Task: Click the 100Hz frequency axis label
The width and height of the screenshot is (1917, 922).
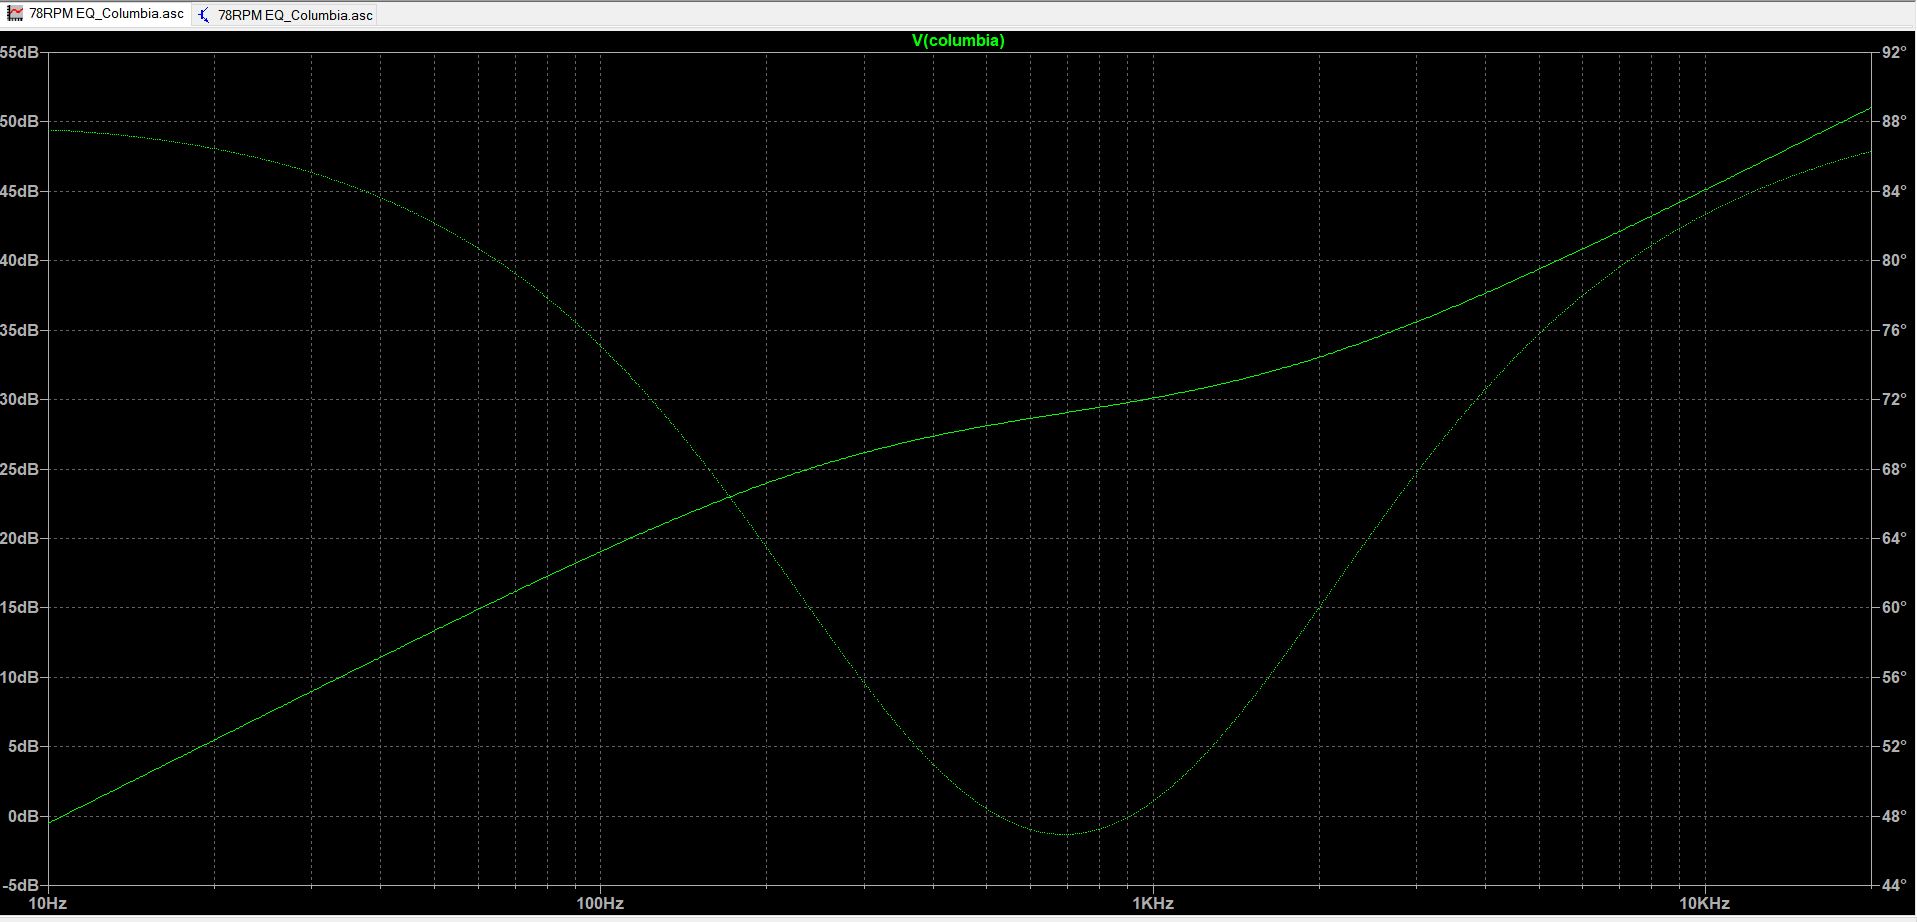Action: [x=600, y=904]
